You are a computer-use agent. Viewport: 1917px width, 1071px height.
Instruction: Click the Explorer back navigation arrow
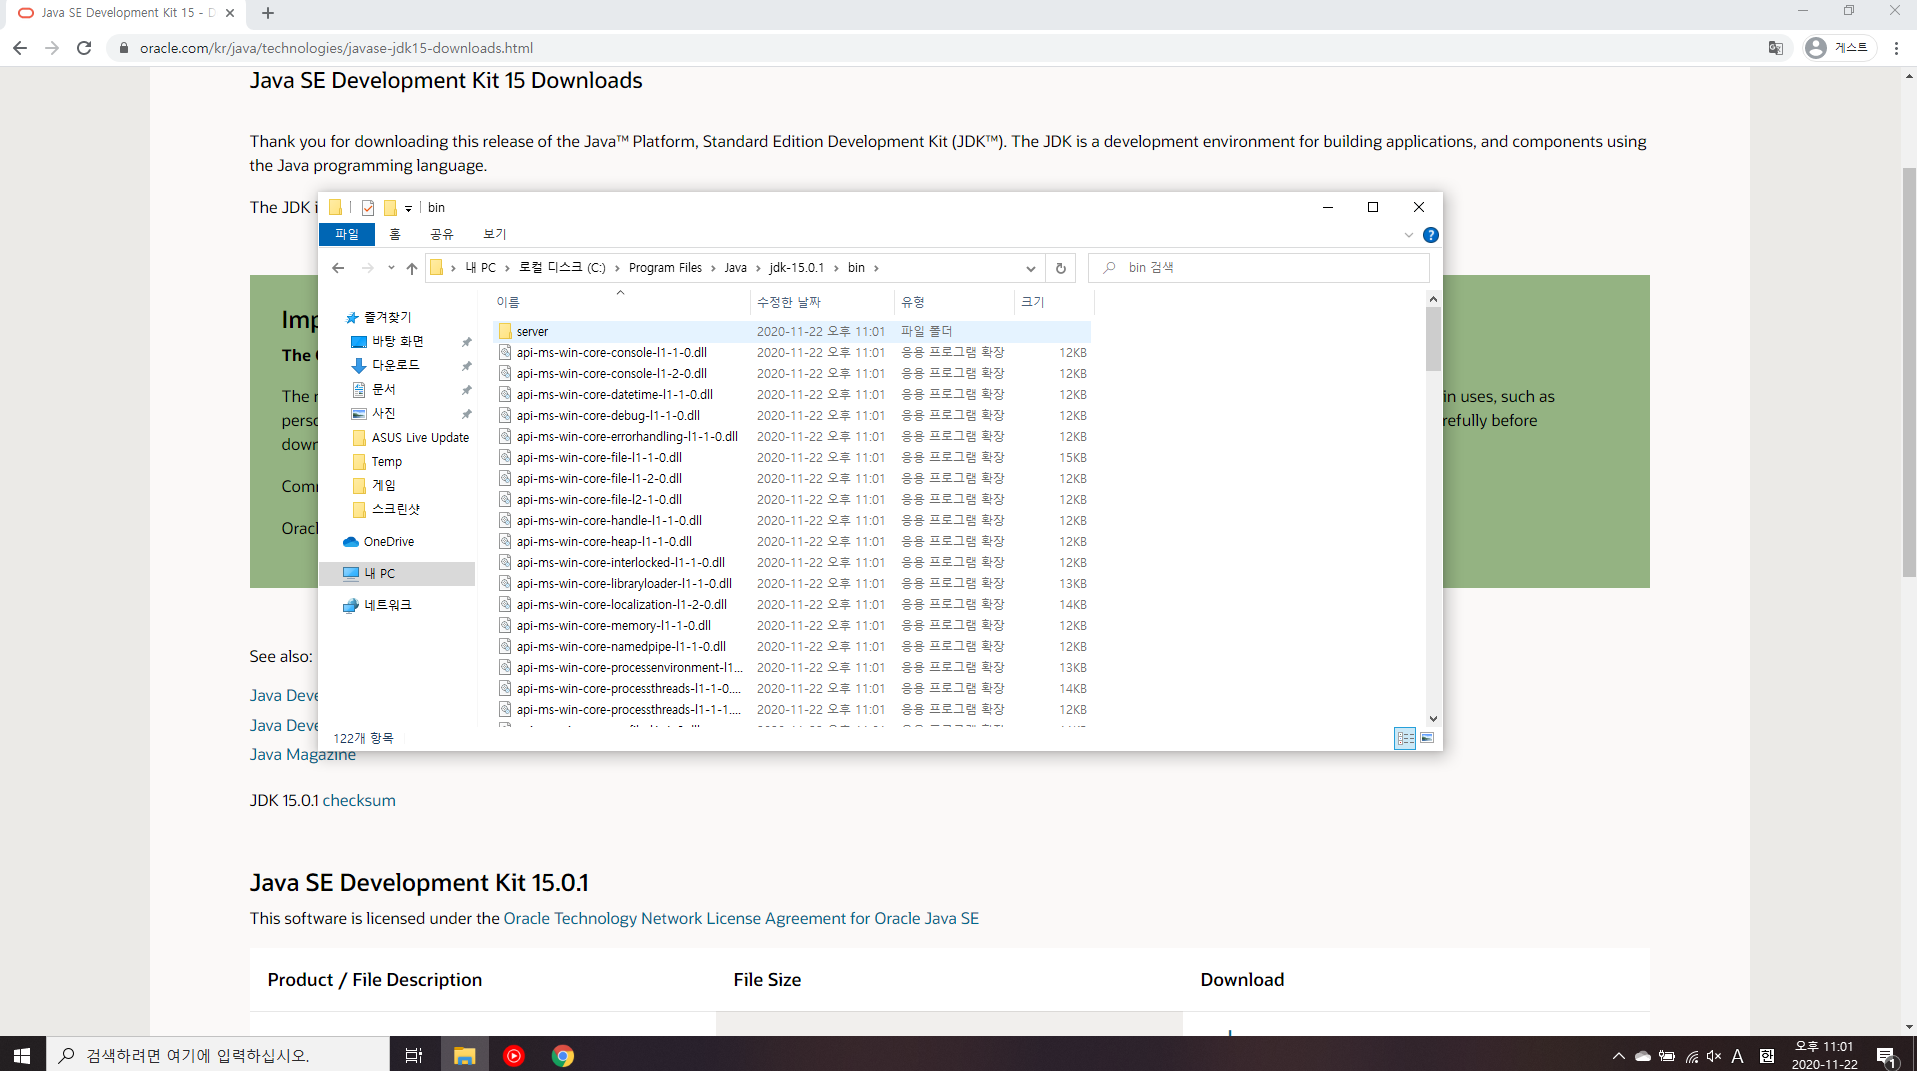coord(338,268)
